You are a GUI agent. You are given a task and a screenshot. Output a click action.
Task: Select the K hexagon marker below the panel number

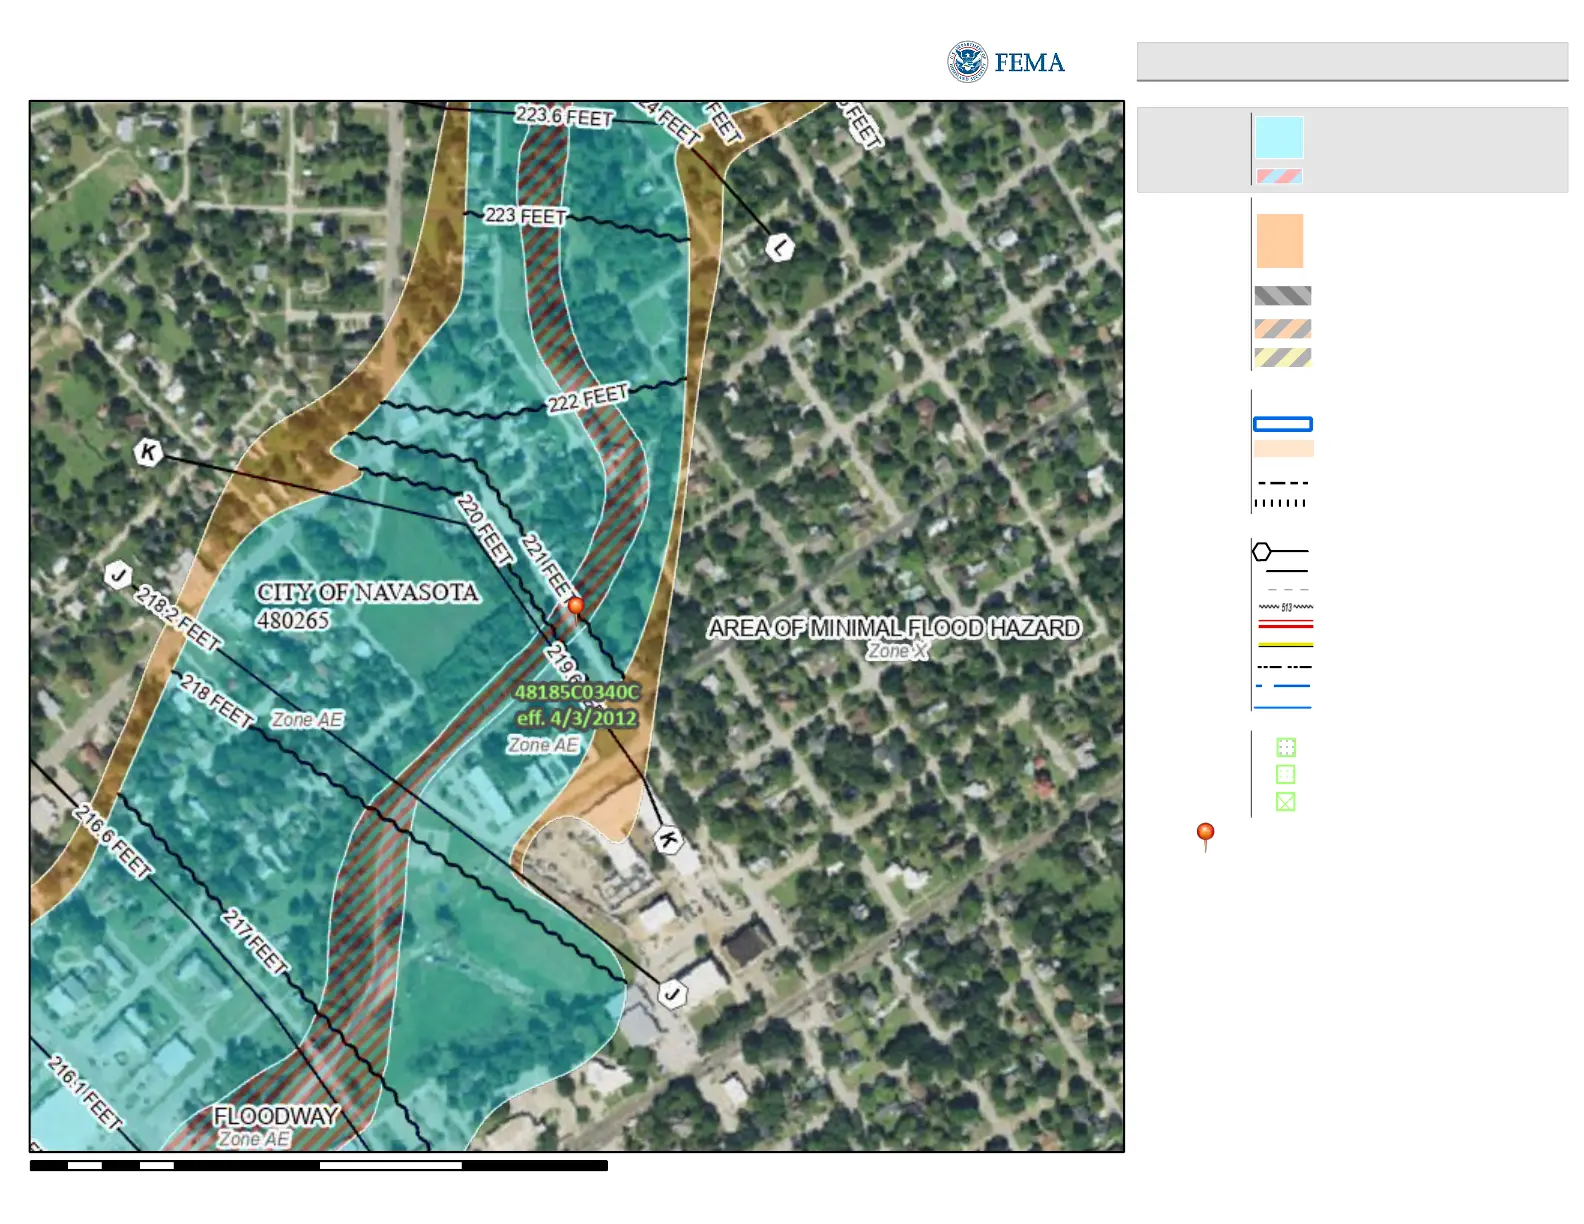coord(667,839)
